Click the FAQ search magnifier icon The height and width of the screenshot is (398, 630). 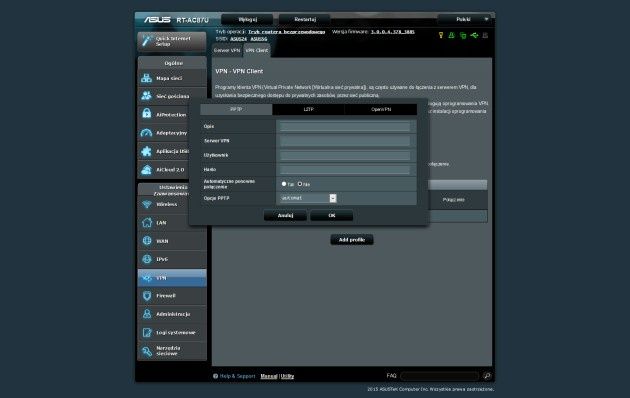pos(487,376)
